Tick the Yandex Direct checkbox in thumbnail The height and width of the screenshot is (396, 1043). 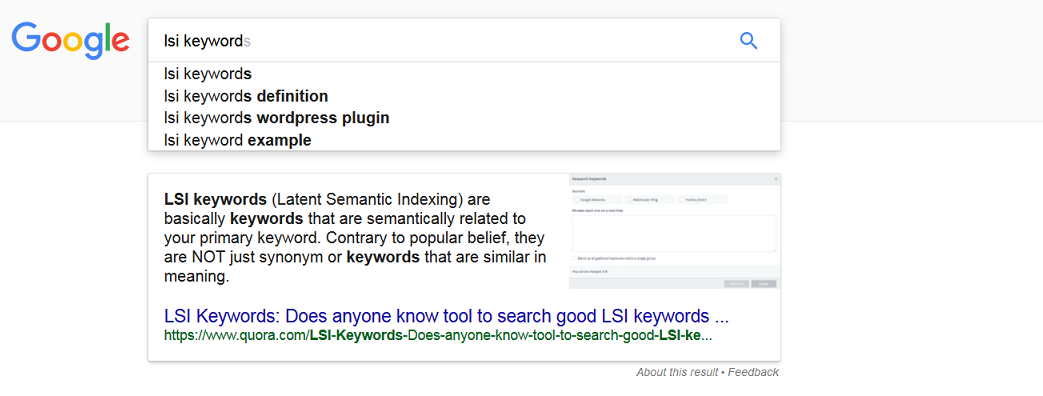(682, 200)
